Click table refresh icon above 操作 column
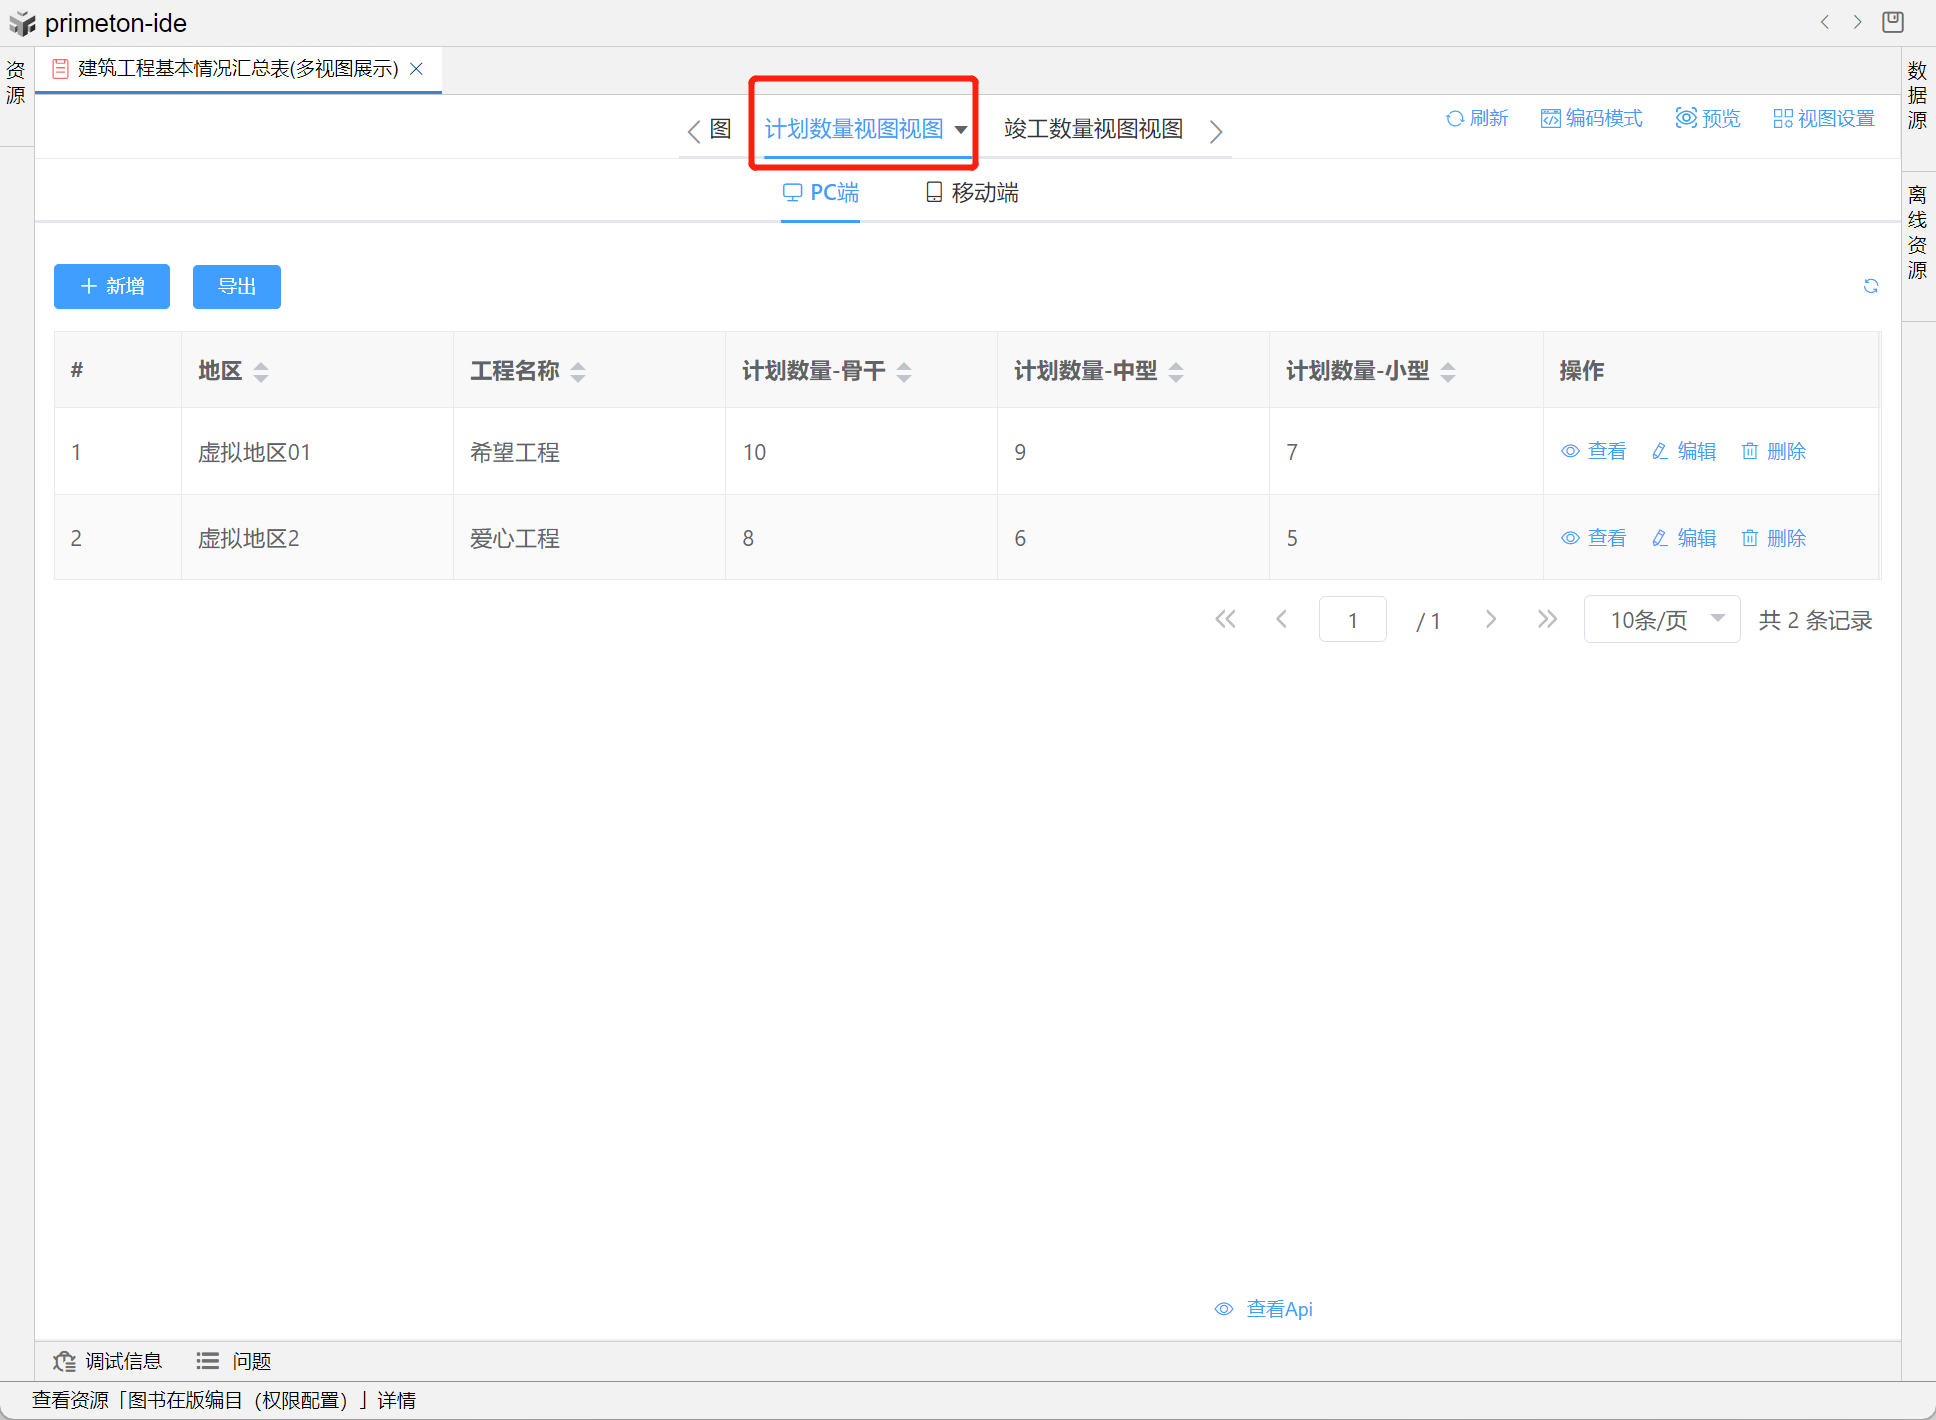The image size is (1936, 1420). (x=1871, y=286)
